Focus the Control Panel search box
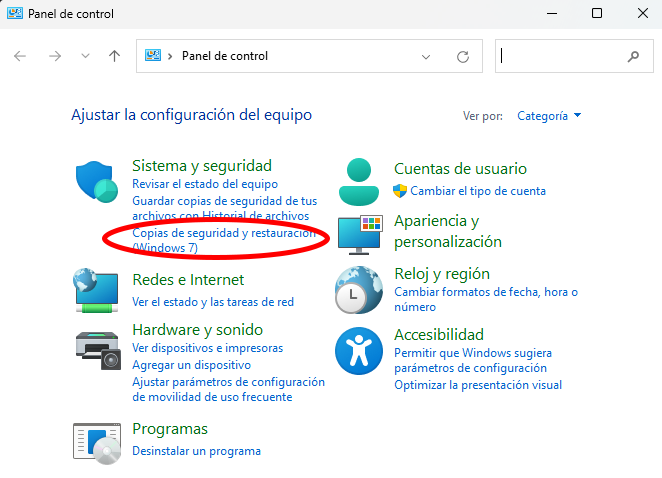 [574, 56]
